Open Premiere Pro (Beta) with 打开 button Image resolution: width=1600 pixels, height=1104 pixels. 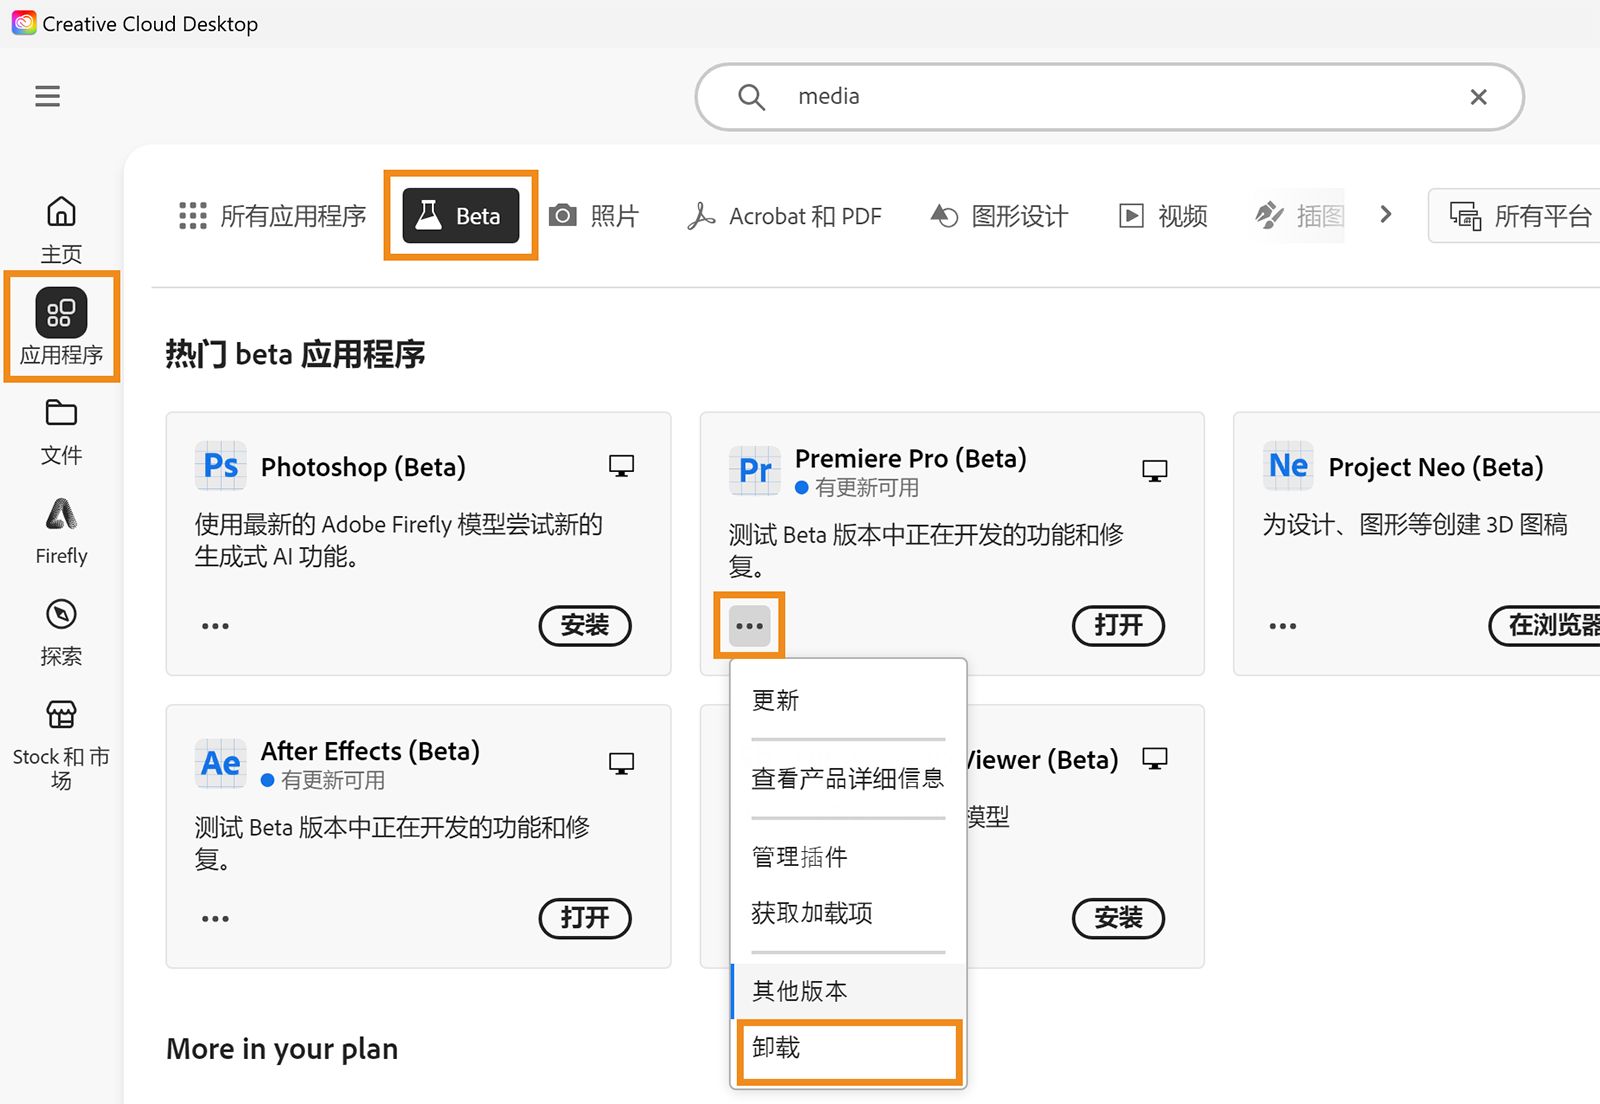click(x=1118, y=626)
